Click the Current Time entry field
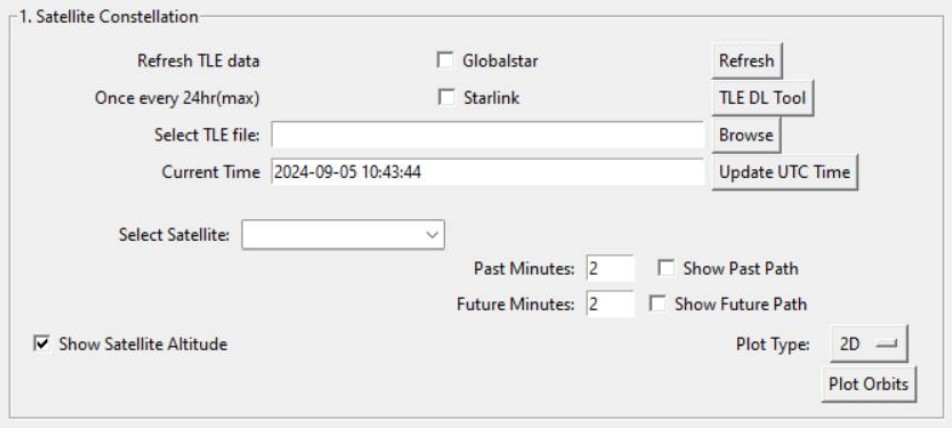 [x=487, y=172]
